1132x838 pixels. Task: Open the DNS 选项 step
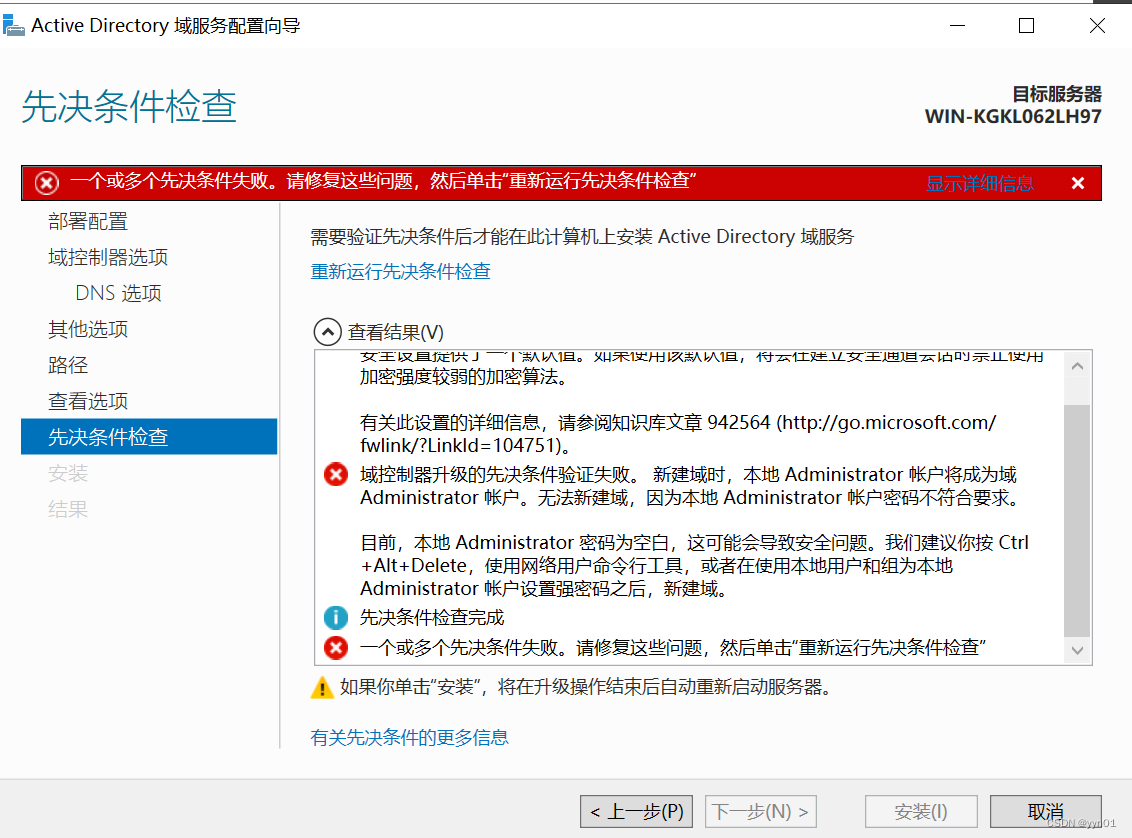tap(118, 293)
